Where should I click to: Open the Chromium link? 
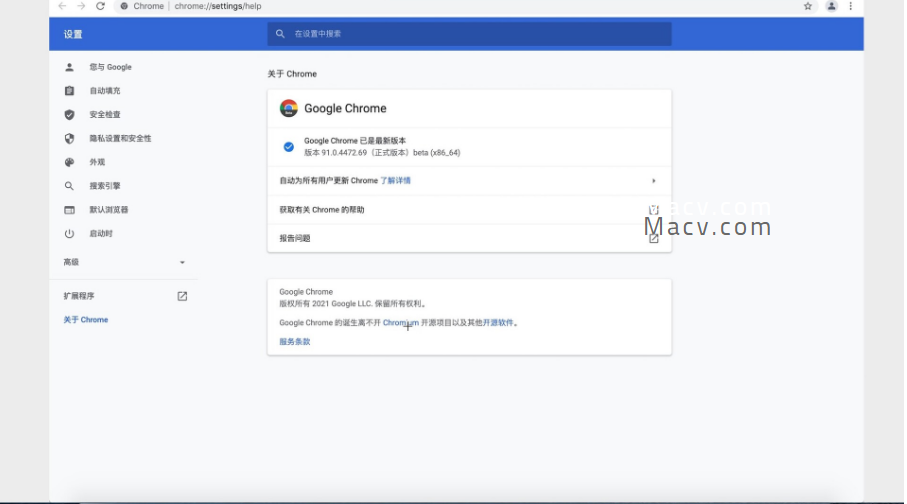point(401,322)
